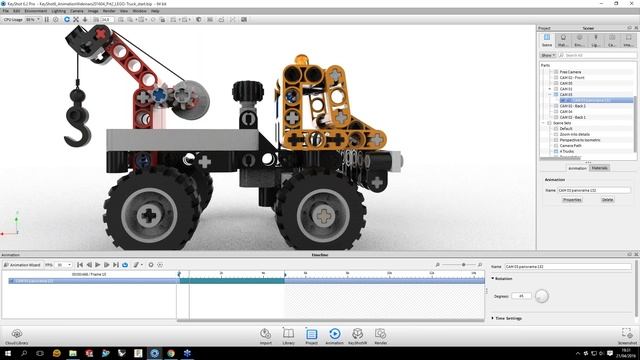The image size is (640, 360).
Task: Adjust the rotation degrees dial
Action: pos(542,296)
